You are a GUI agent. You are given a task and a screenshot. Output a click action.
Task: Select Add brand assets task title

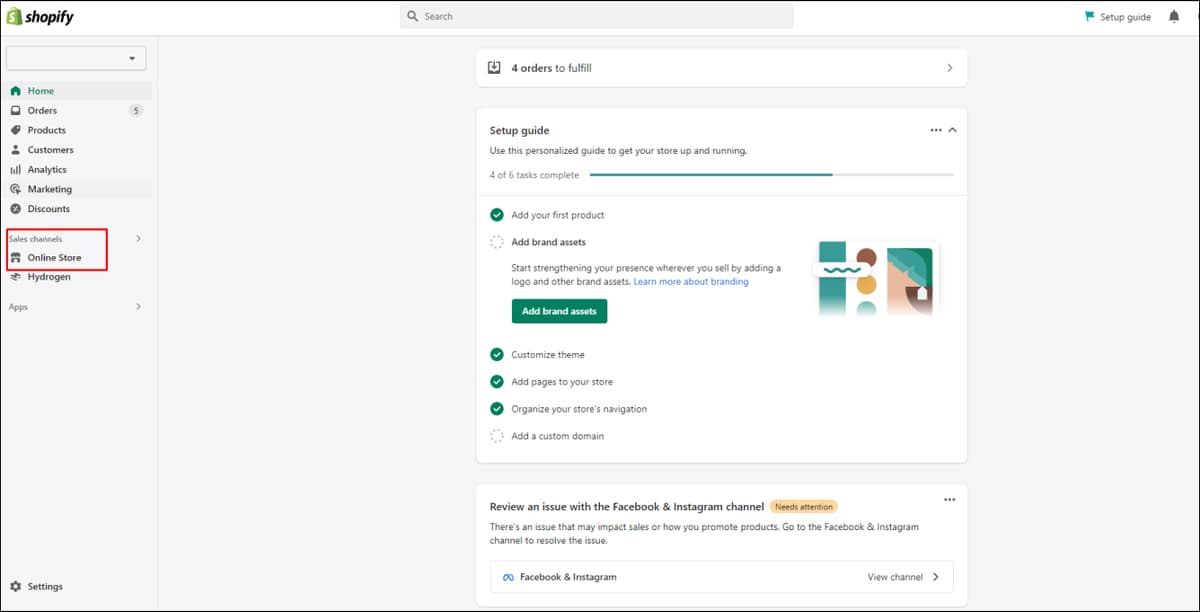pos(548,242)
